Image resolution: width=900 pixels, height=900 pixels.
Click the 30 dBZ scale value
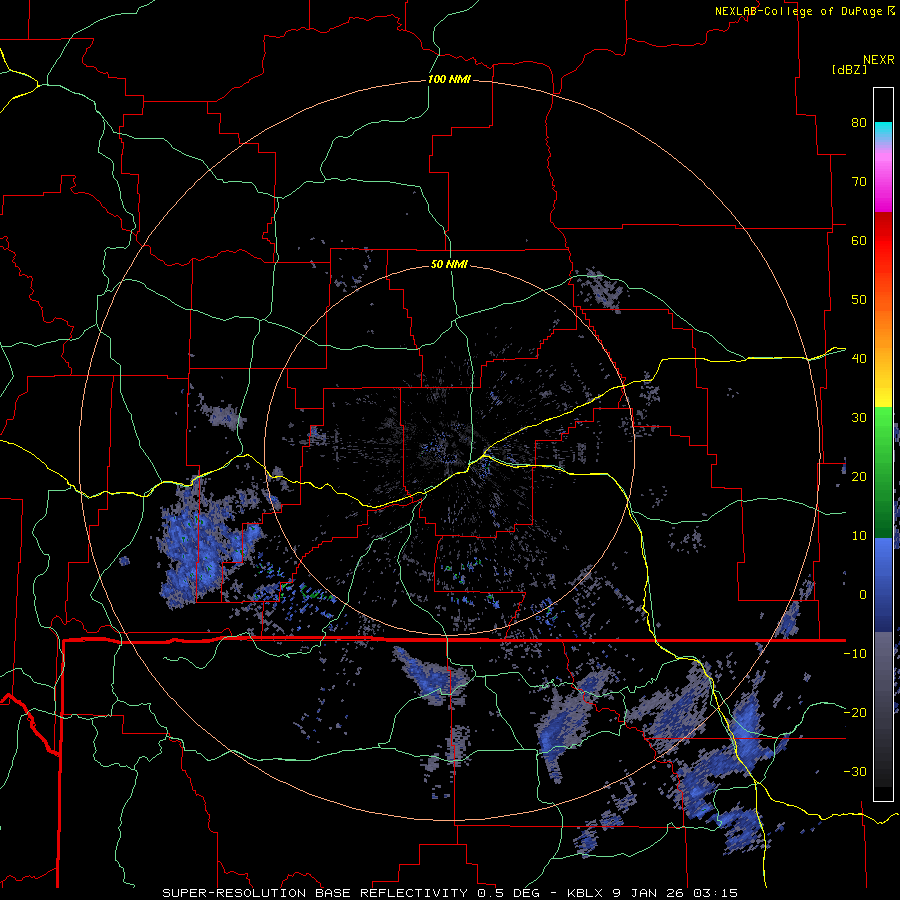[859, 417]
